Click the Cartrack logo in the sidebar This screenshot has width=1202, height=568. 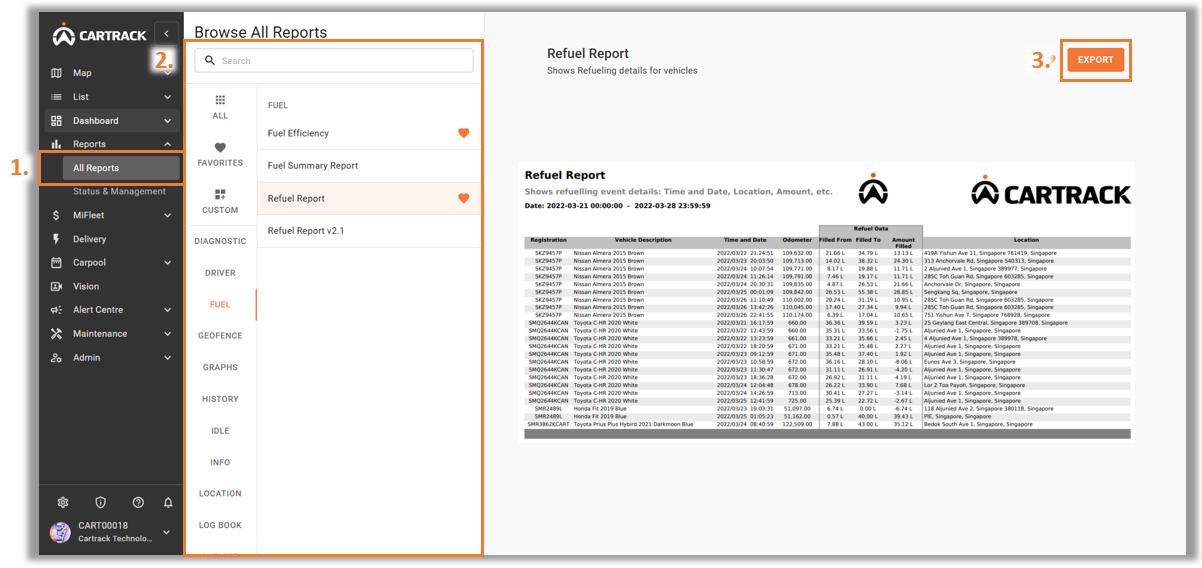click(100, 35)
